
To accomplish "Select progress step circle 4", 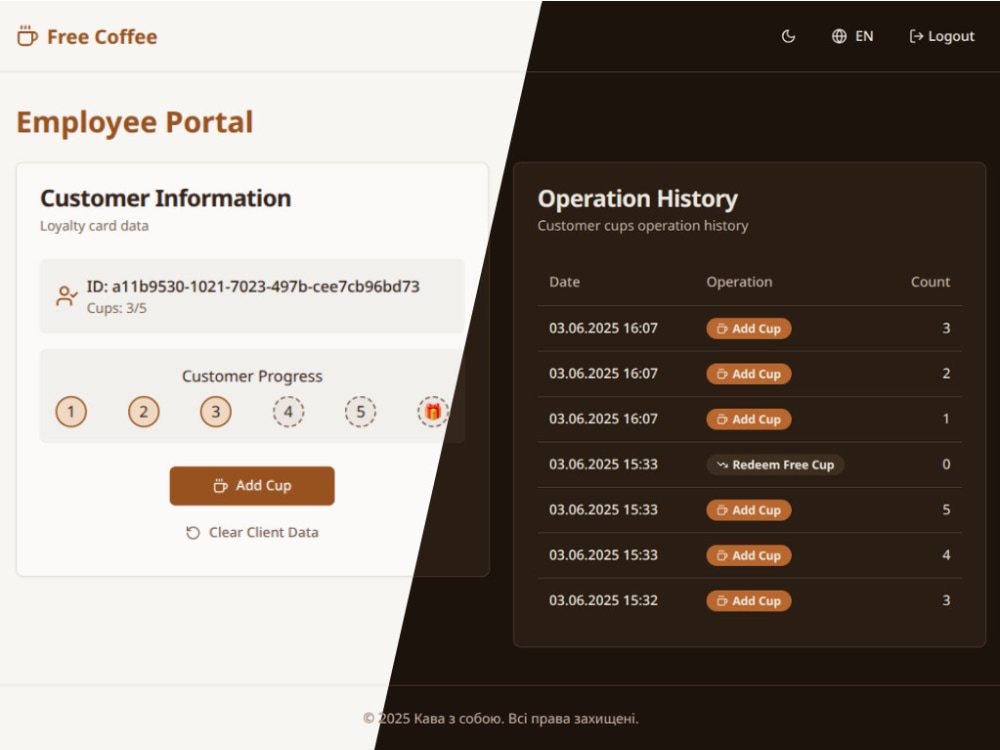I will tap(288, 412).
